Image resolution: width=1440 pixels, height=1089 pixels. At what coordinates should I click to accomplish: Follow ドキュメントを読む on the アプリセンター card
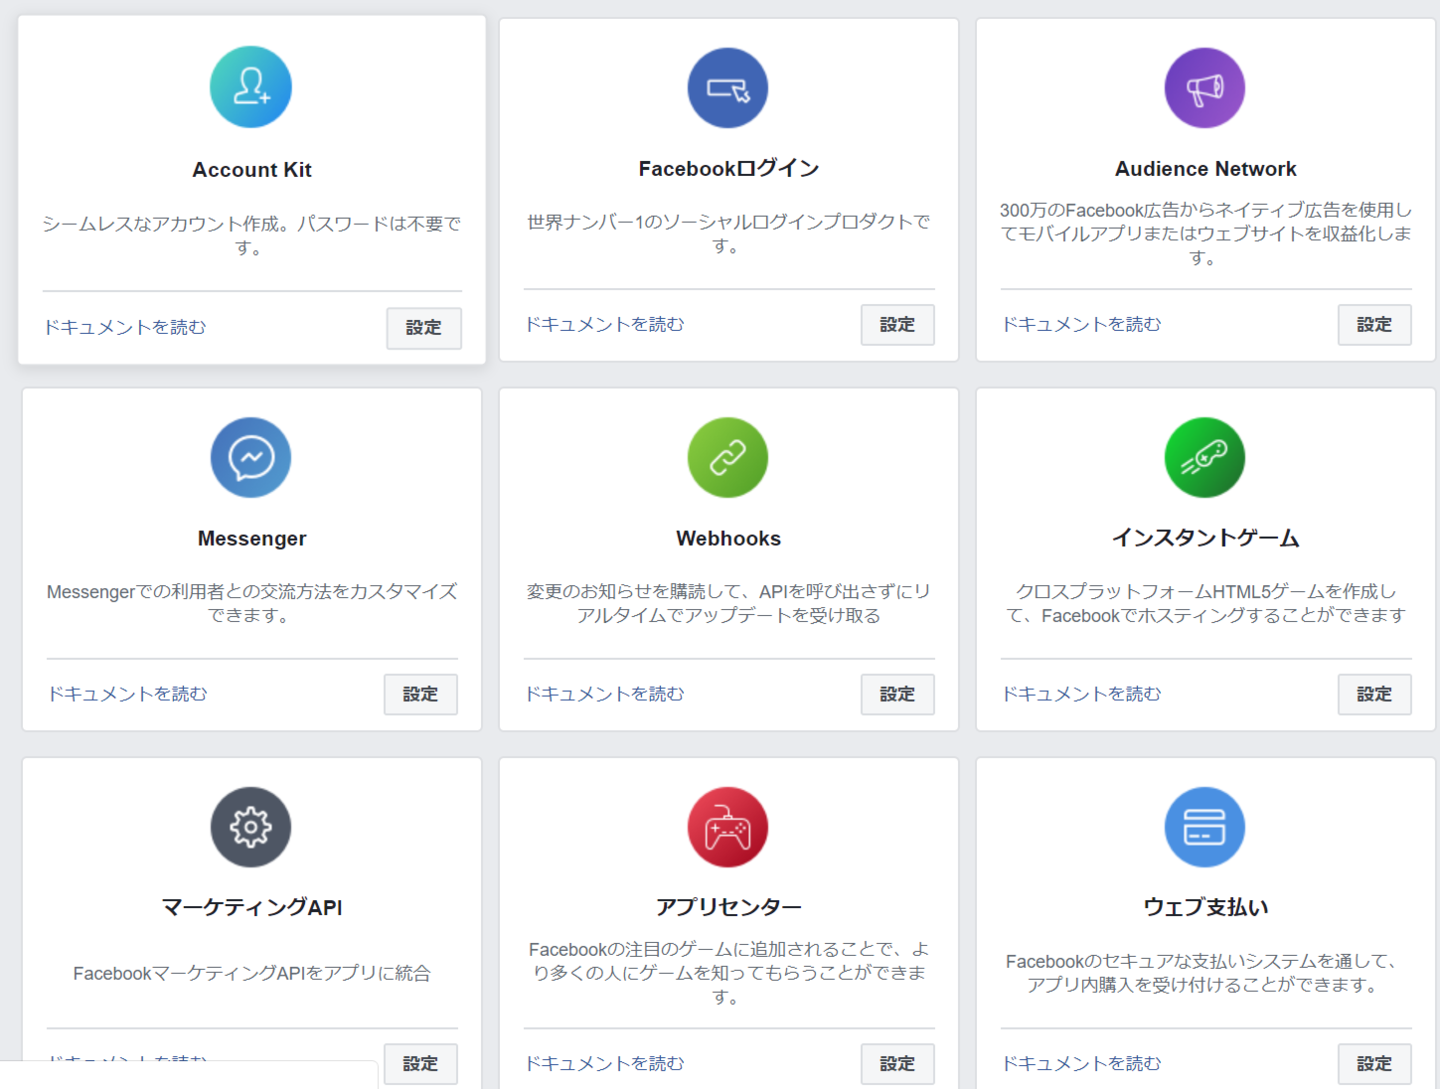pos(605,1063)
